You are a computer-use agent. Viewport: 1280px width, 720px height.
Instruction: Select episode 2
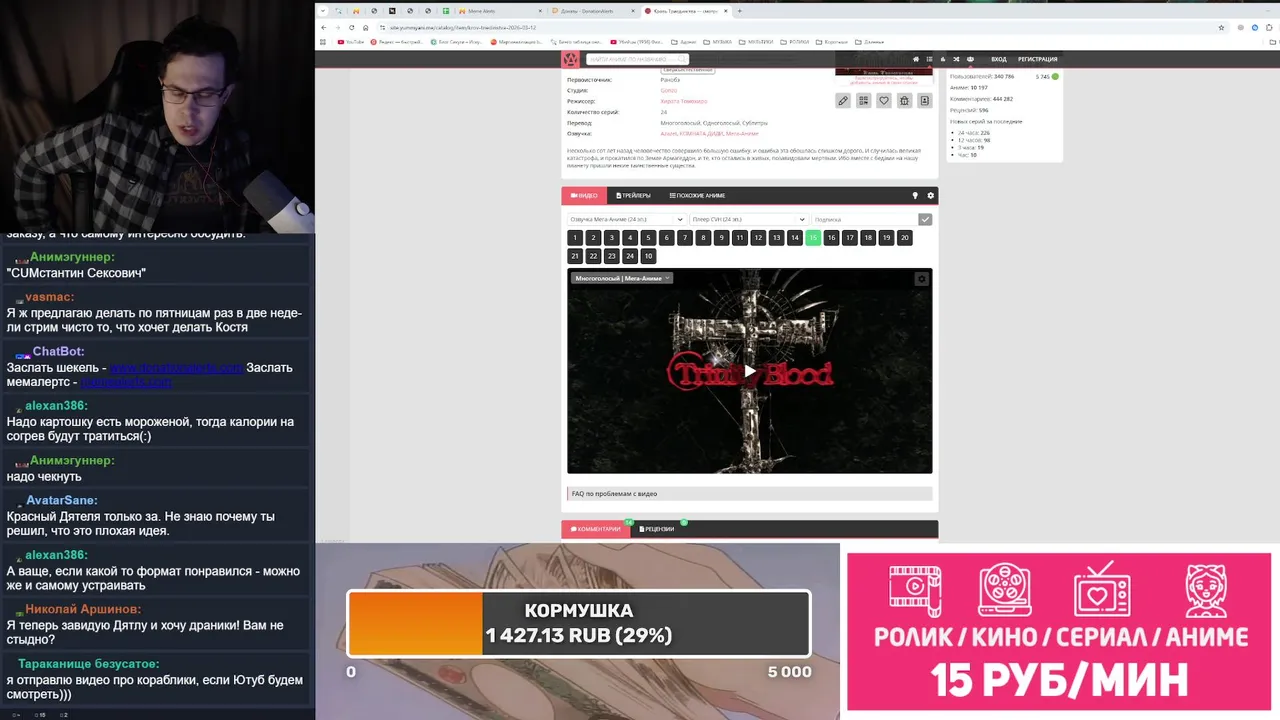(593, 238)
